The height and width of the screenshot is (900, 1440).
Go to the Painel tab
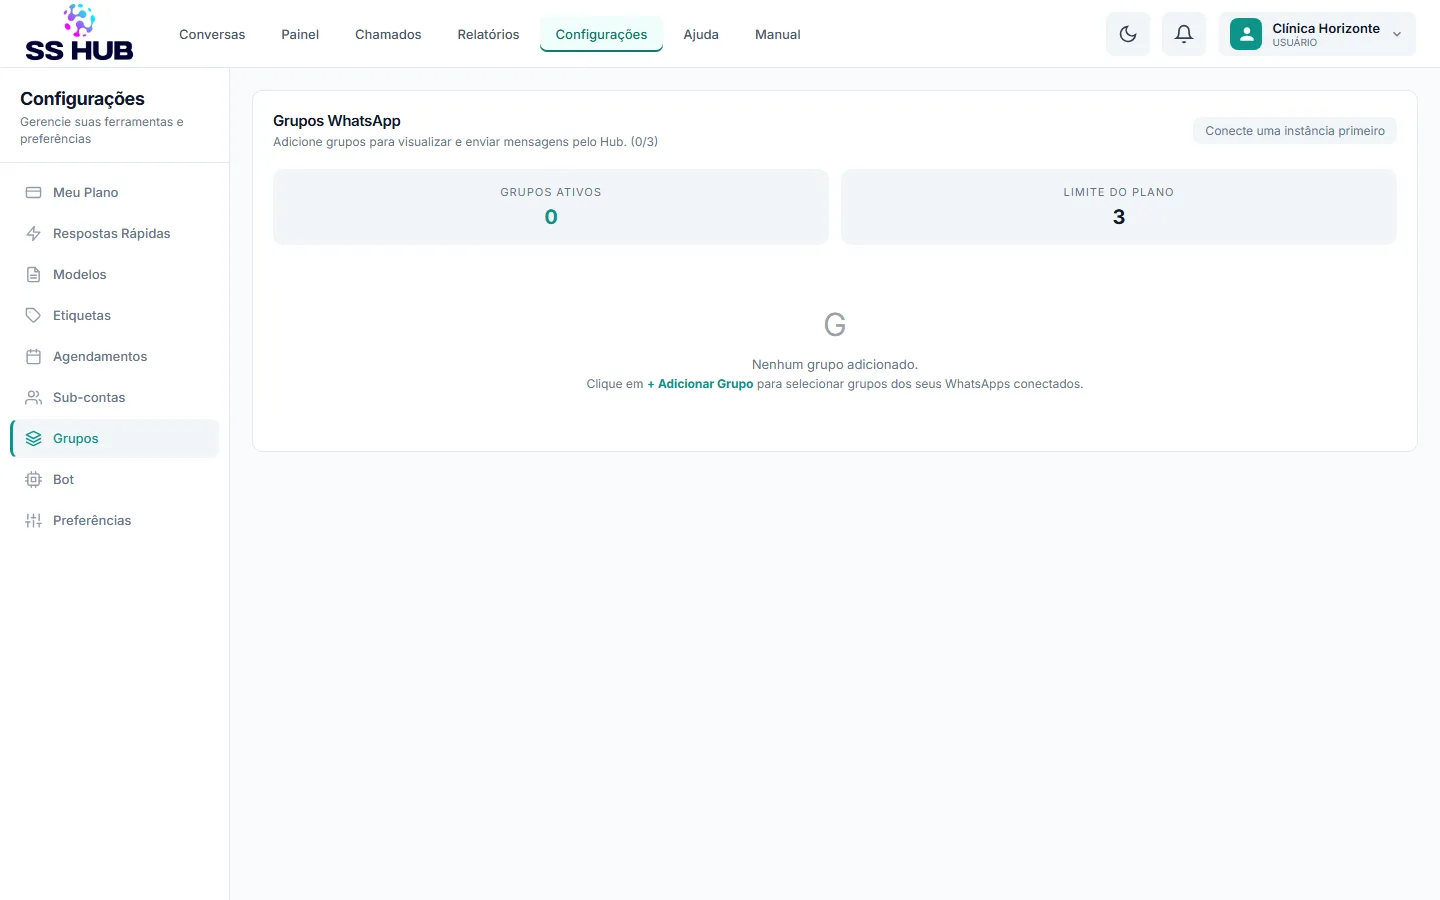coord(300,34)
